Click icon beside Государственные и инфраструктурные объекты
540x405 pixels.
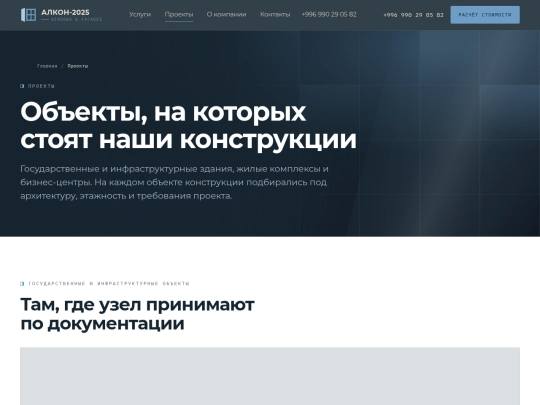click(x=22, y=283)
